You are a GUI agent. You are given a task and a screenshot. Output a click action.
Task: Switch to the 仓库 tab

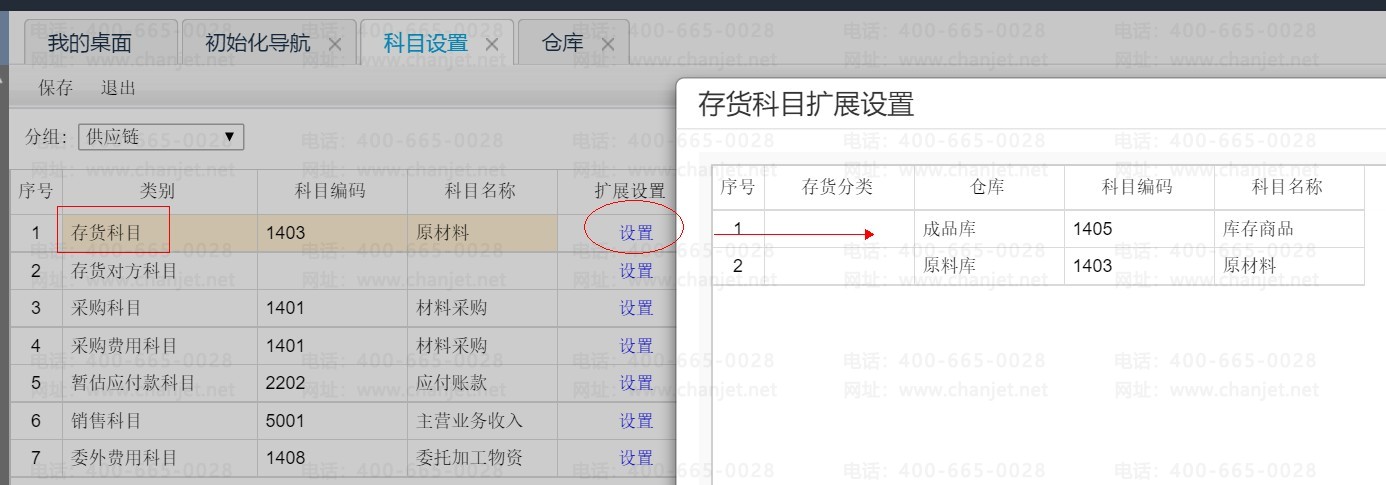coord(562,43)
